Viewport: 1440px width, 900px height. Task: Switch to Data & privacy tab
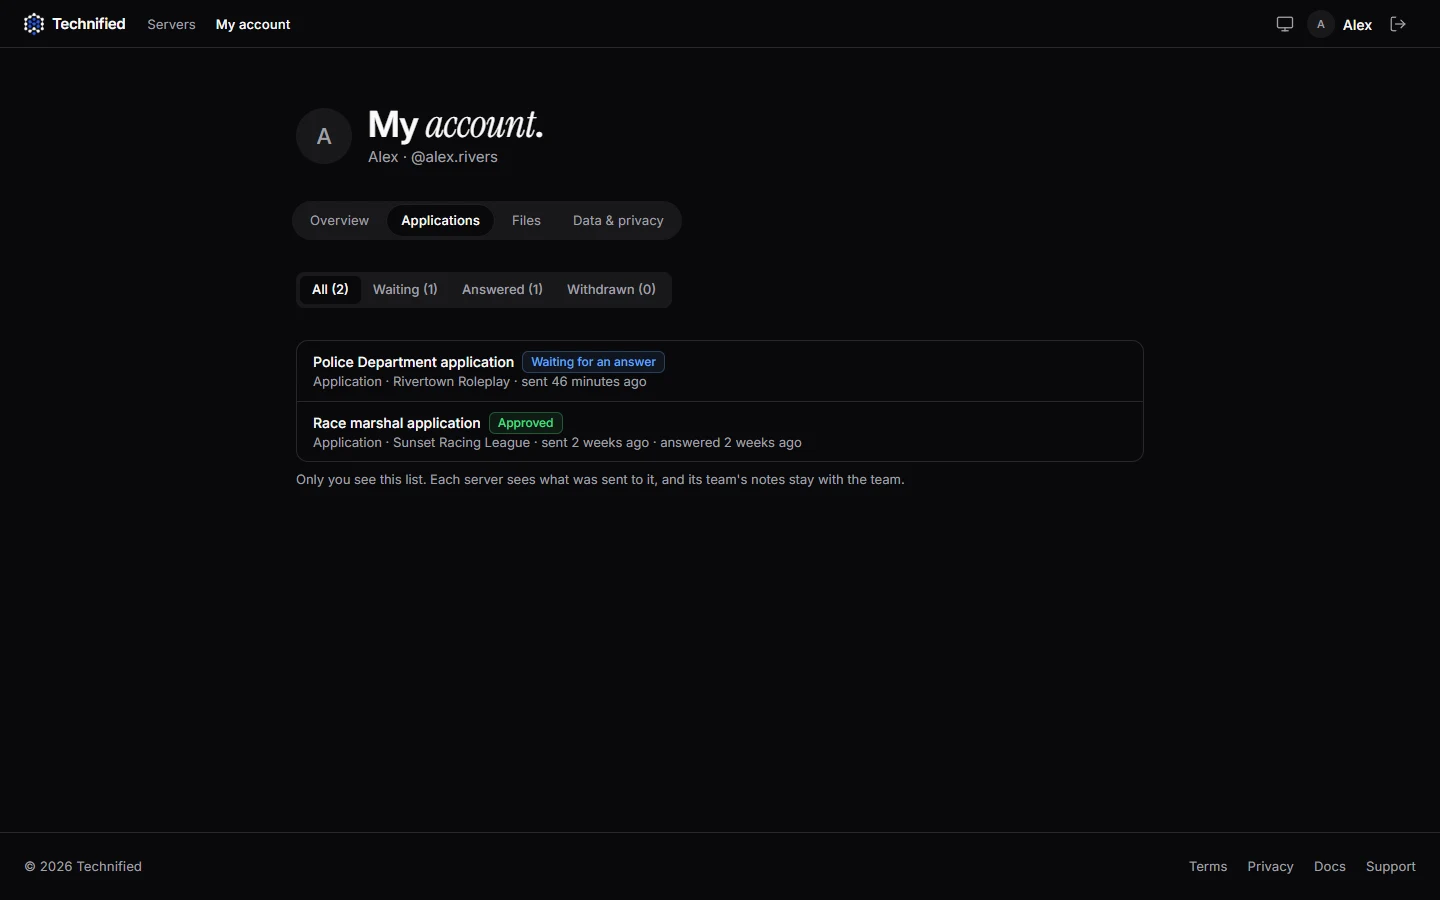coord(618,220)
